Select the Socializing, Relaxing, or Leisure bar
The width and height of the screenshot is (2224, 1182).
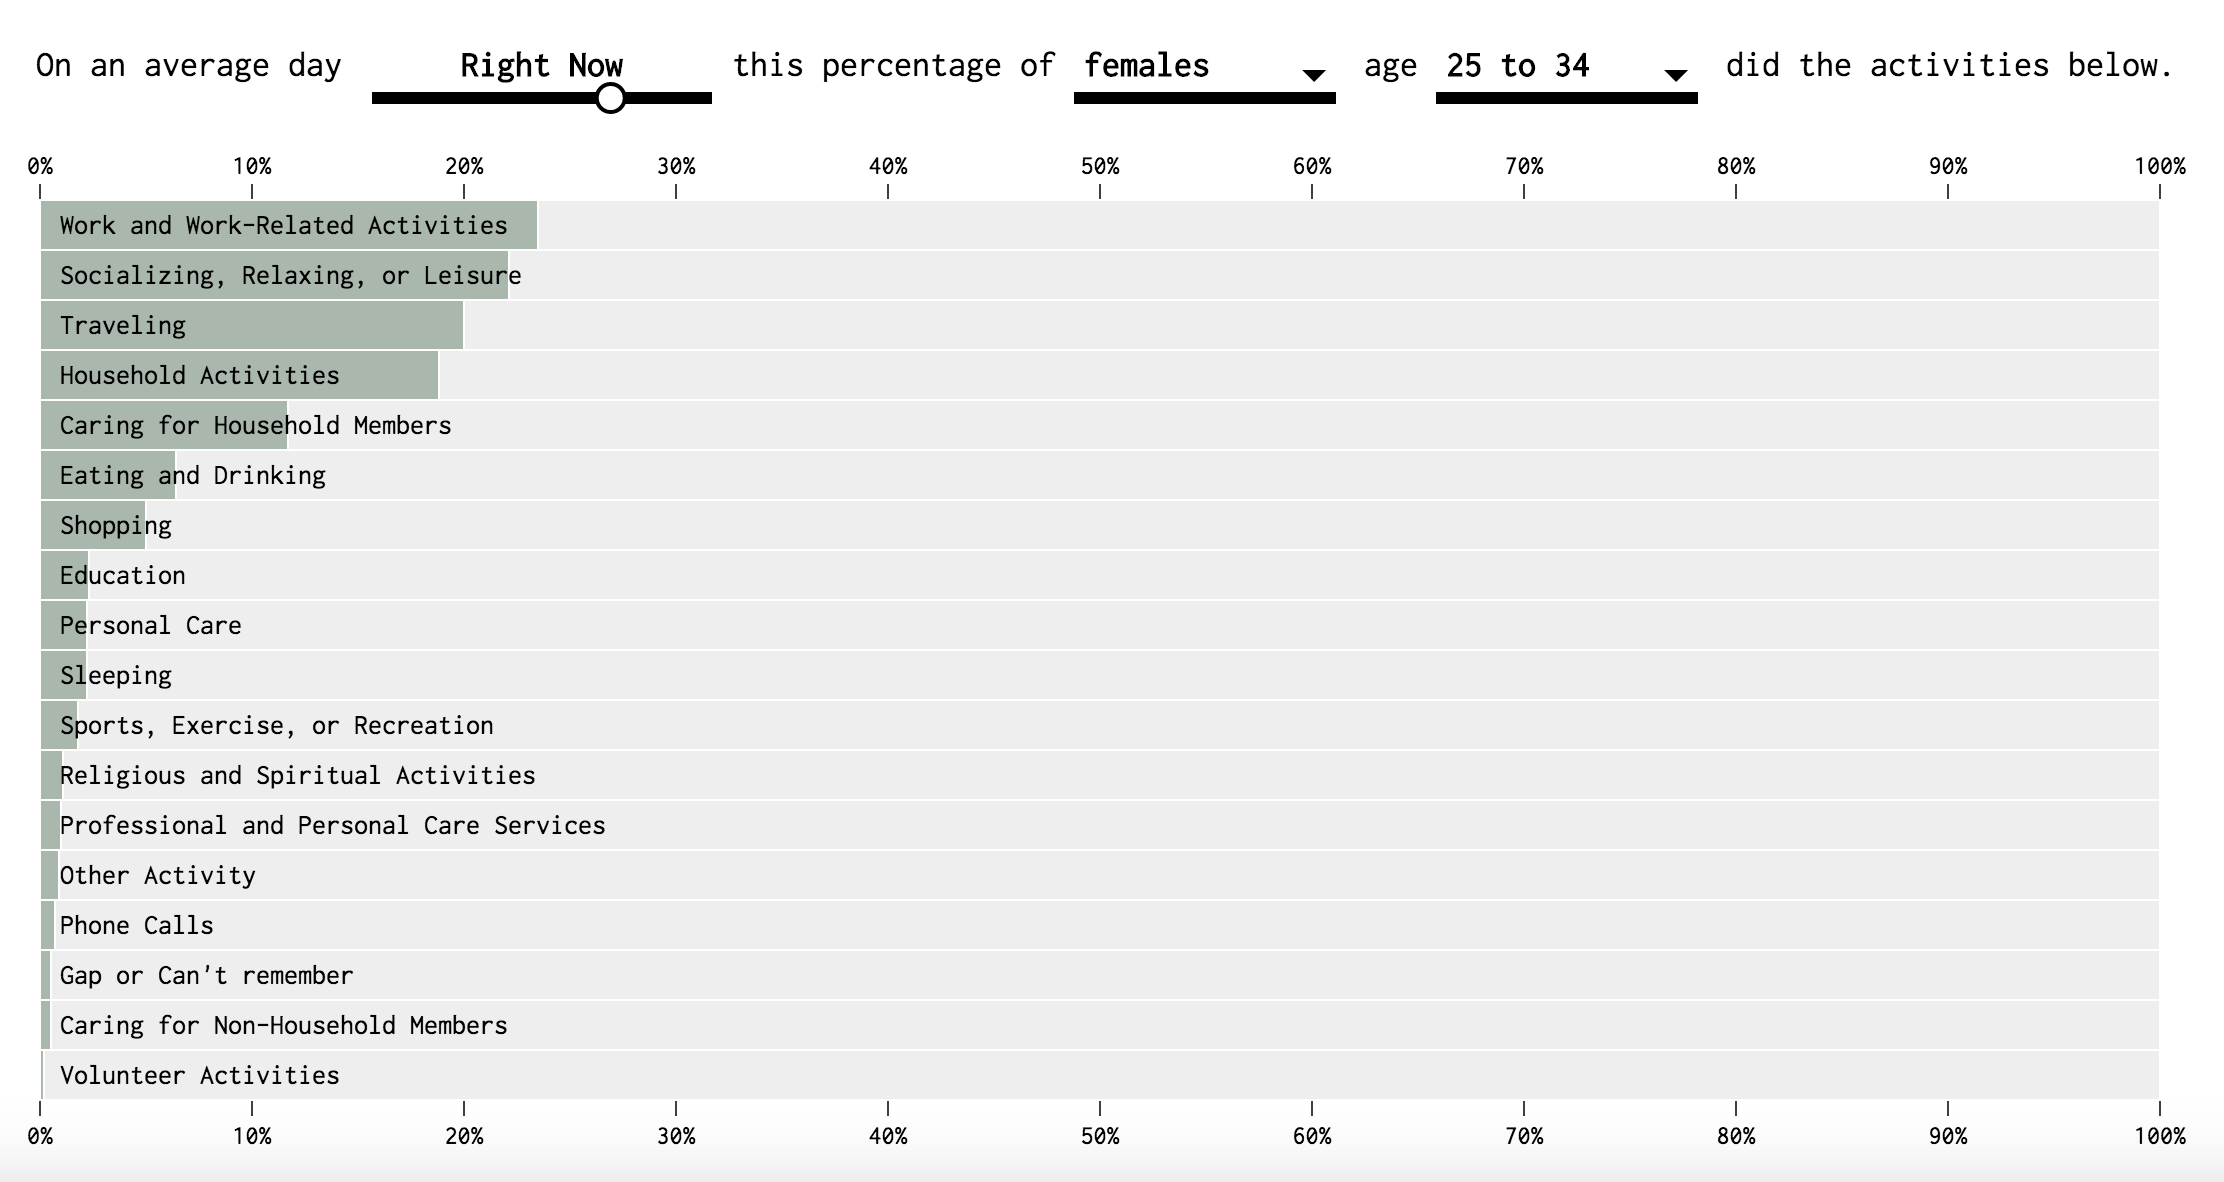(x=274, y=275)
